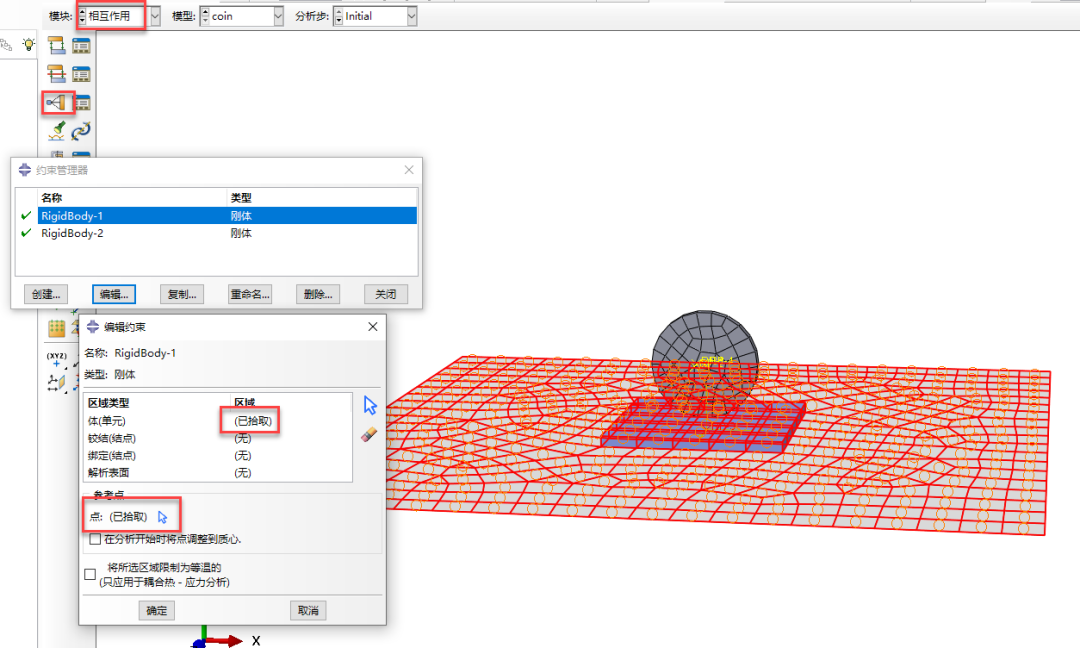
Task: Click the reference point pick arrow
Action: (x=163, y=517)
